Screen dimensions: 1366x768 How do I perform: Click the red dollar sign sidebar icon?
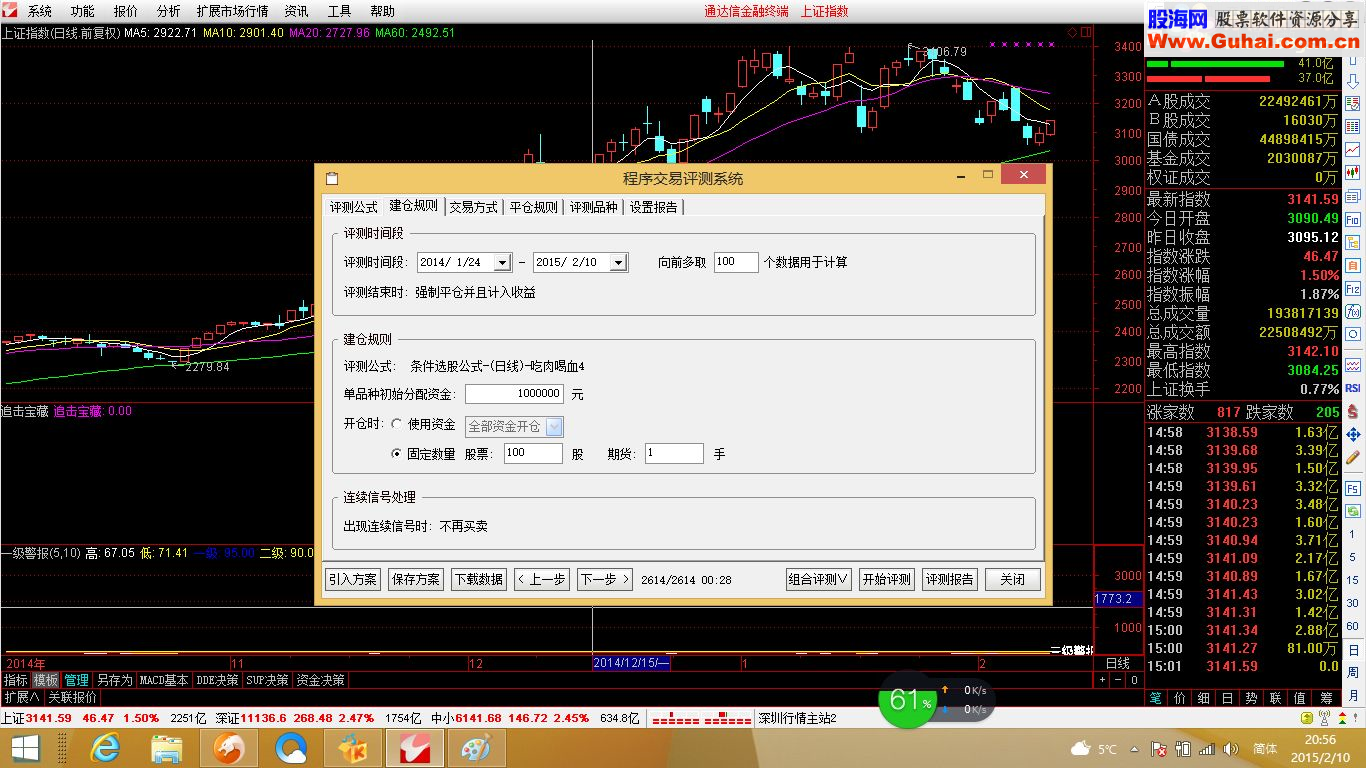coord(1353,411)
